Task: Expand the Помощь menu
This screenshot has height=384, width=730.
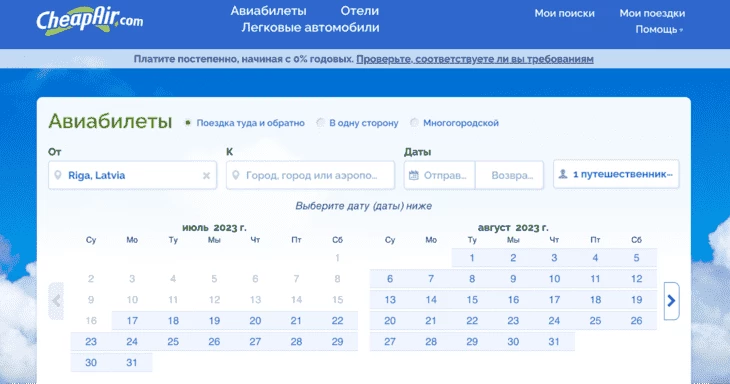Action: (659, 29)
